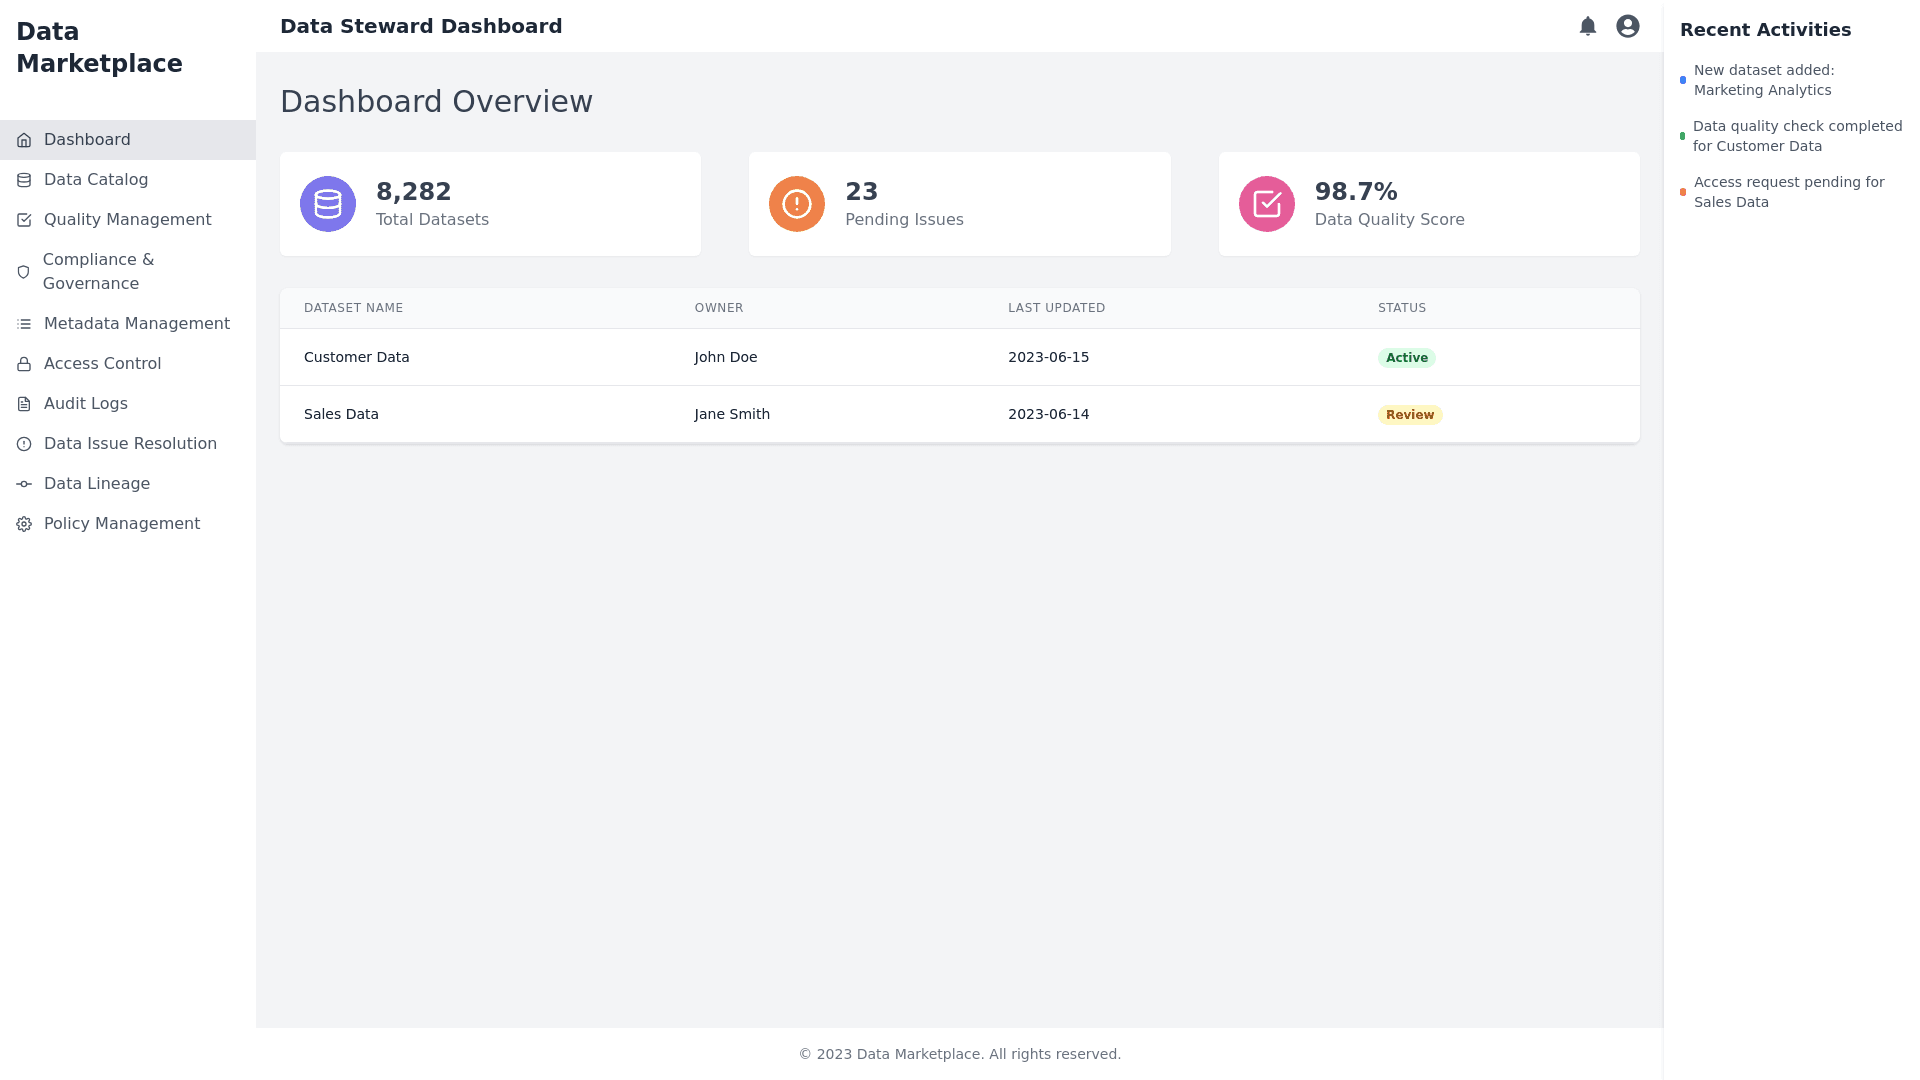Select Data Issue Resolution in sidebar

point(130,444)
